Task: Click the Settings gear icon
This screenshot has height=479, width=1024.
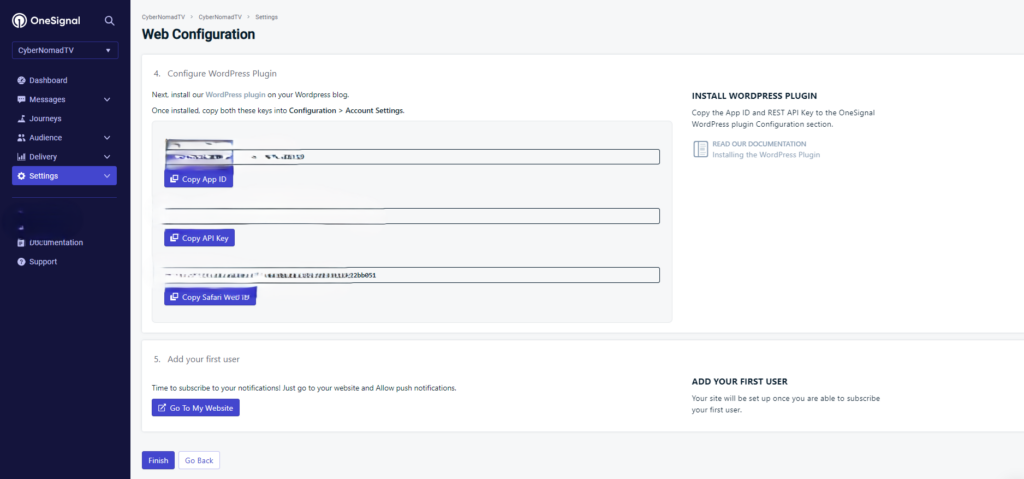Action: click(22, 176)
